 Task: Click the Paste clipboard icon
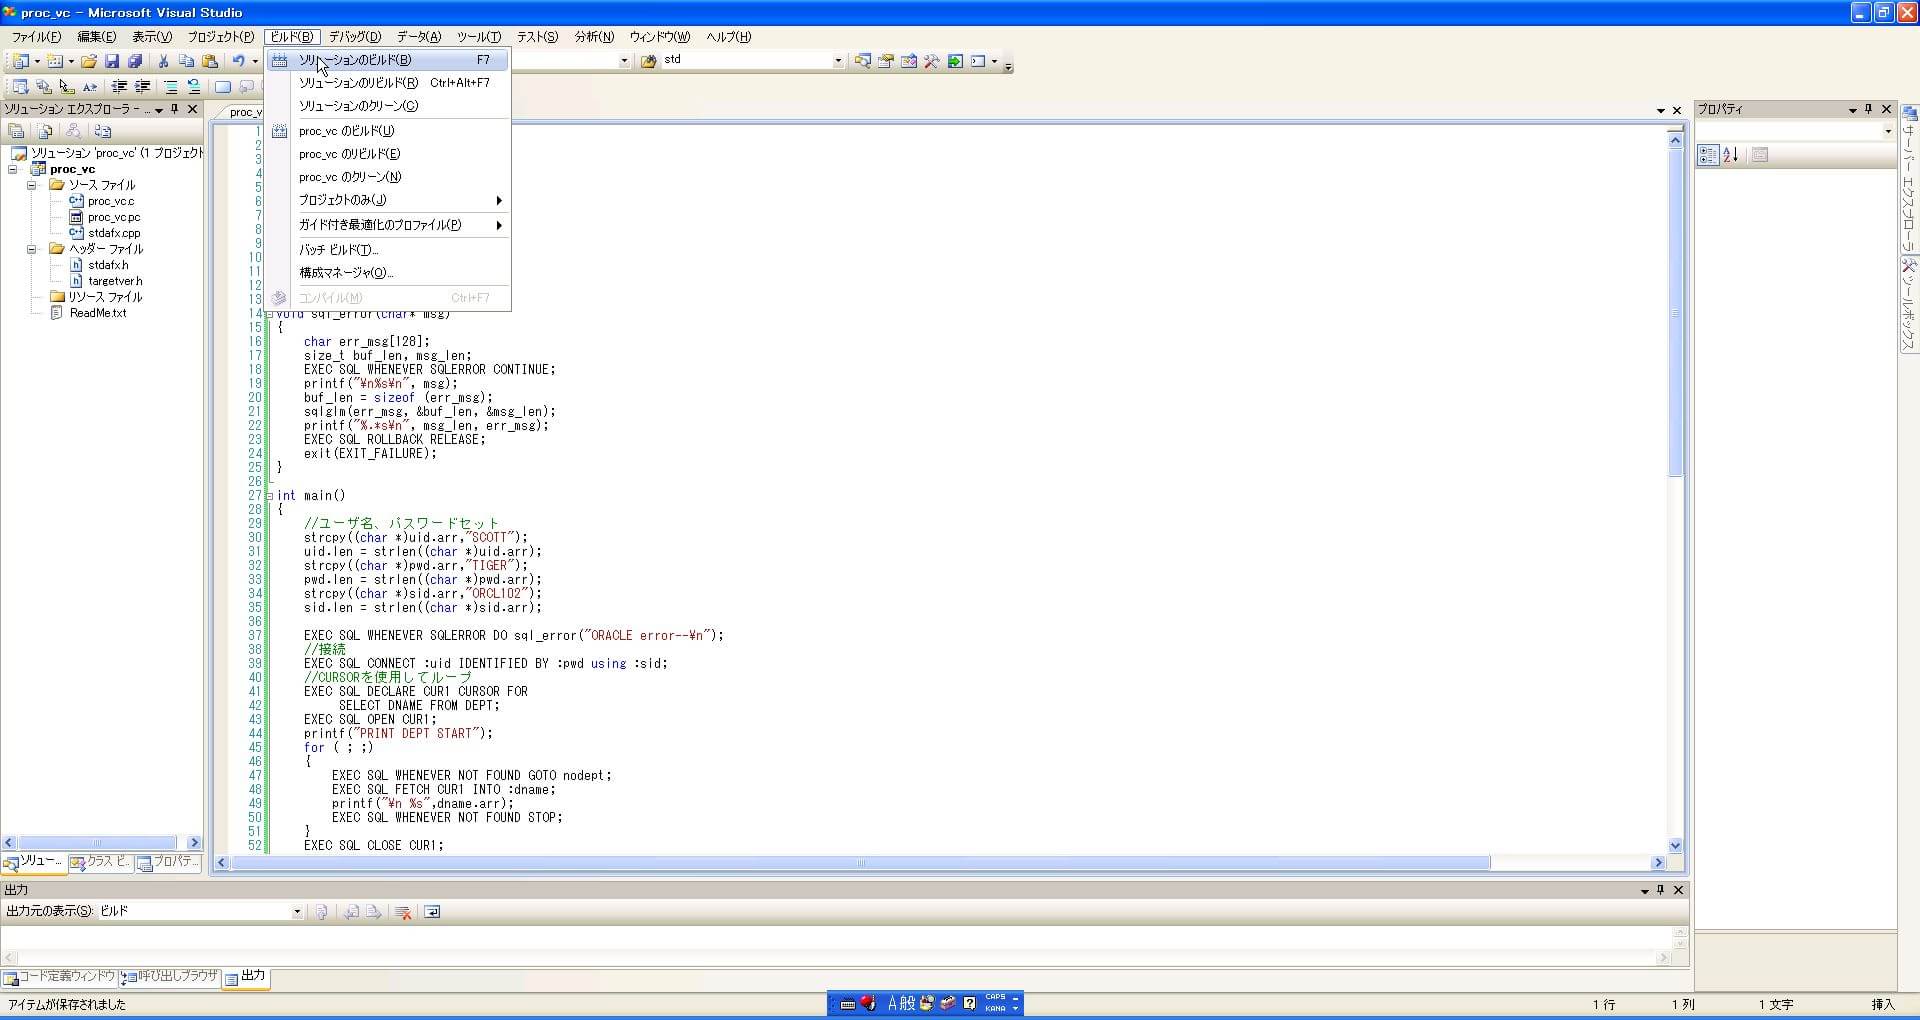[x=210, y=61]
